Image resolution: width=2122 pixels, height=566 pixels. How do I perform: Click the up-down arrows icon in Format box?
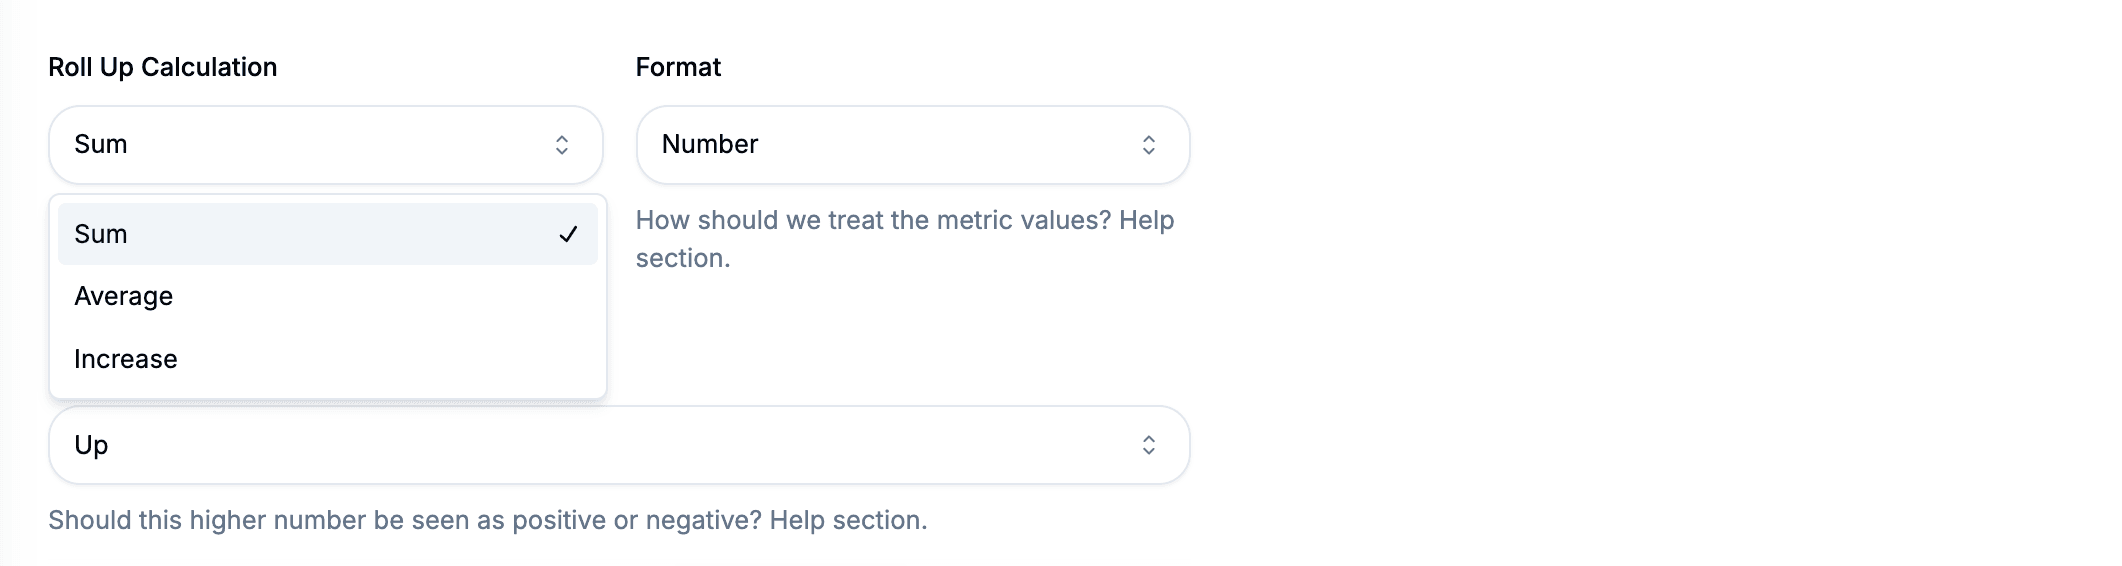(1149, 145)
